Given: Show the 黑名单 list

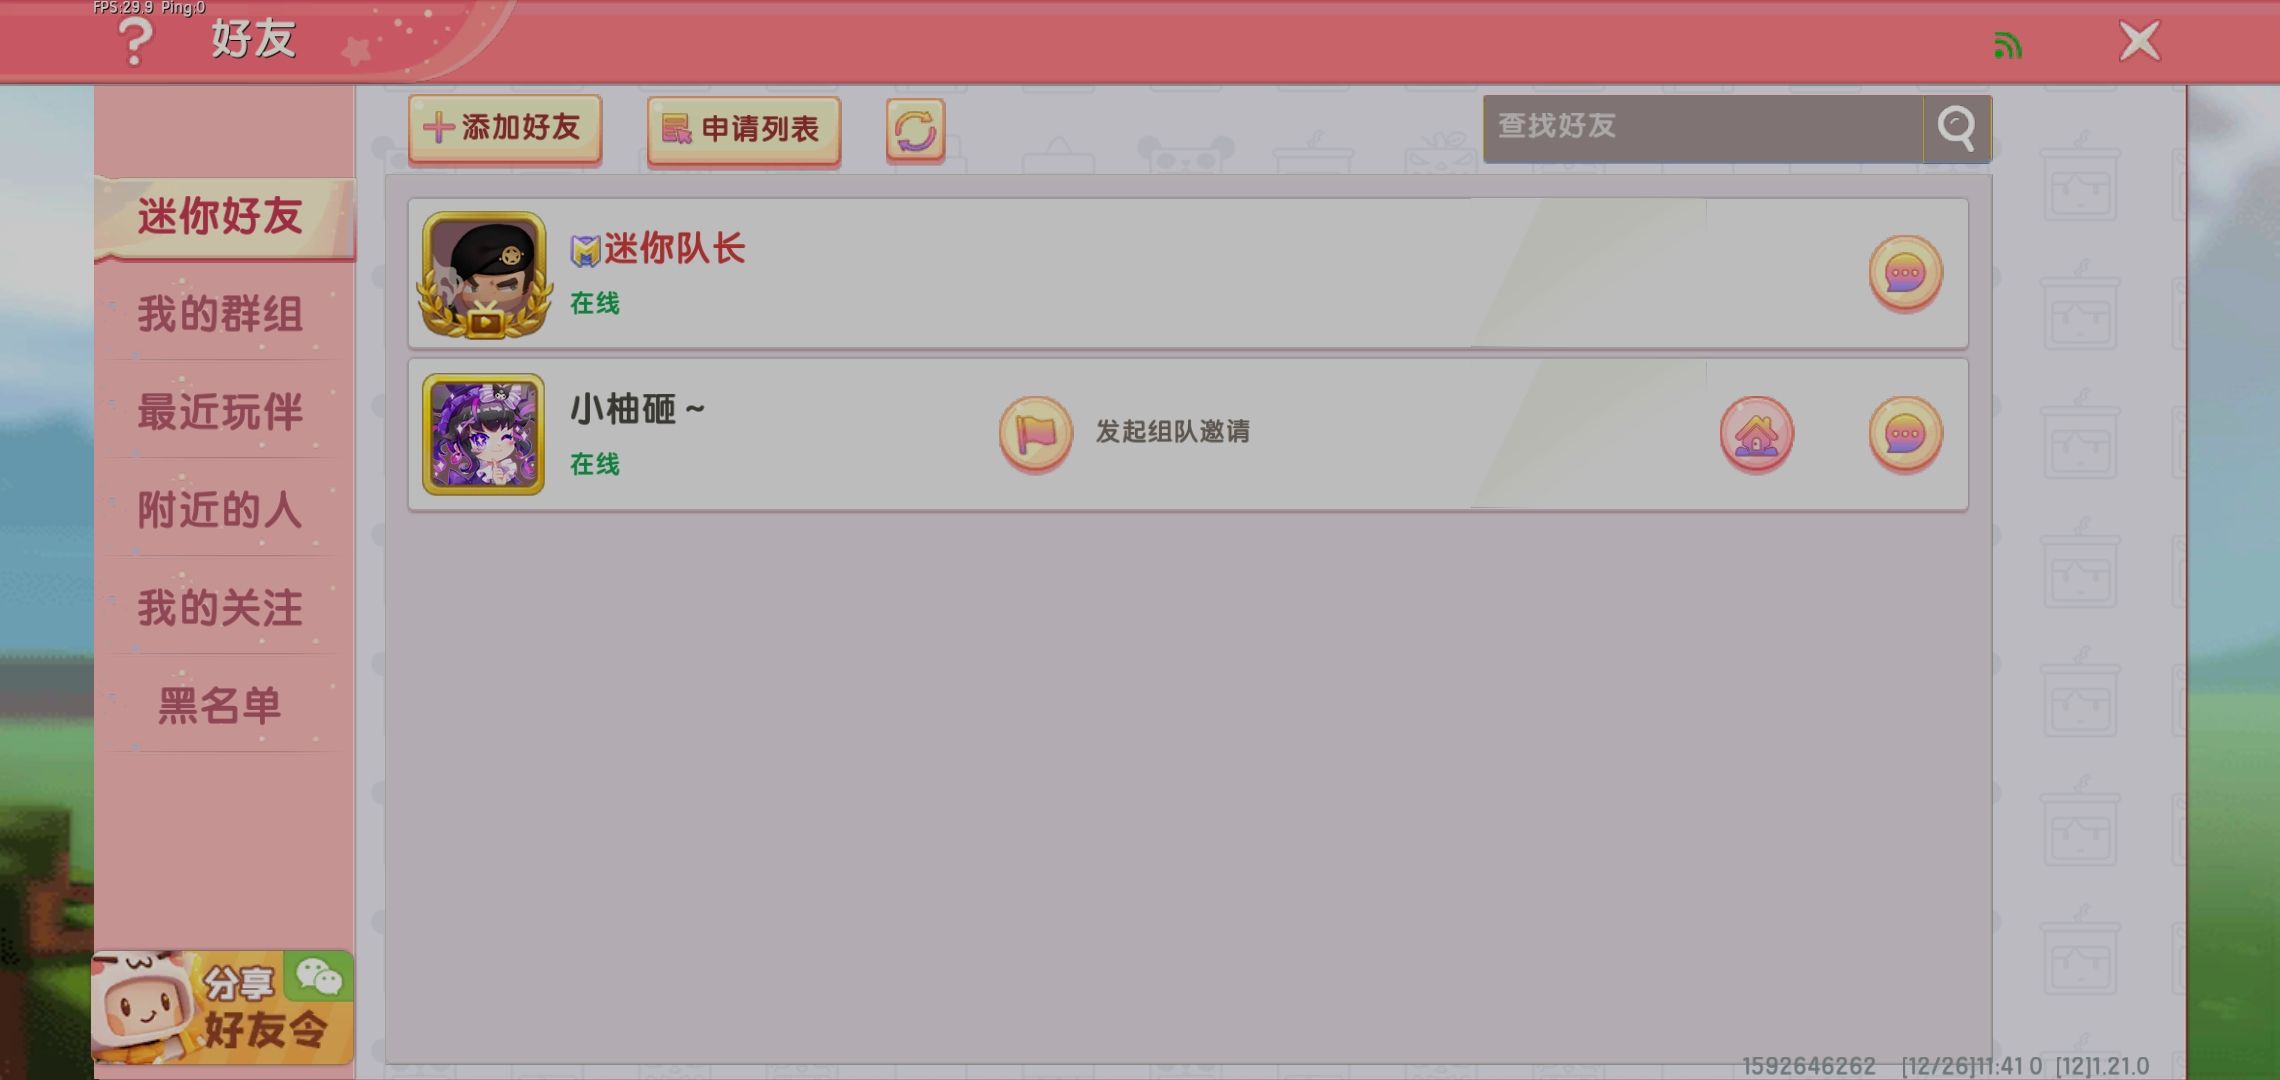Looking at the screenshot, I should pyautogui.click(x=220, y=706).
